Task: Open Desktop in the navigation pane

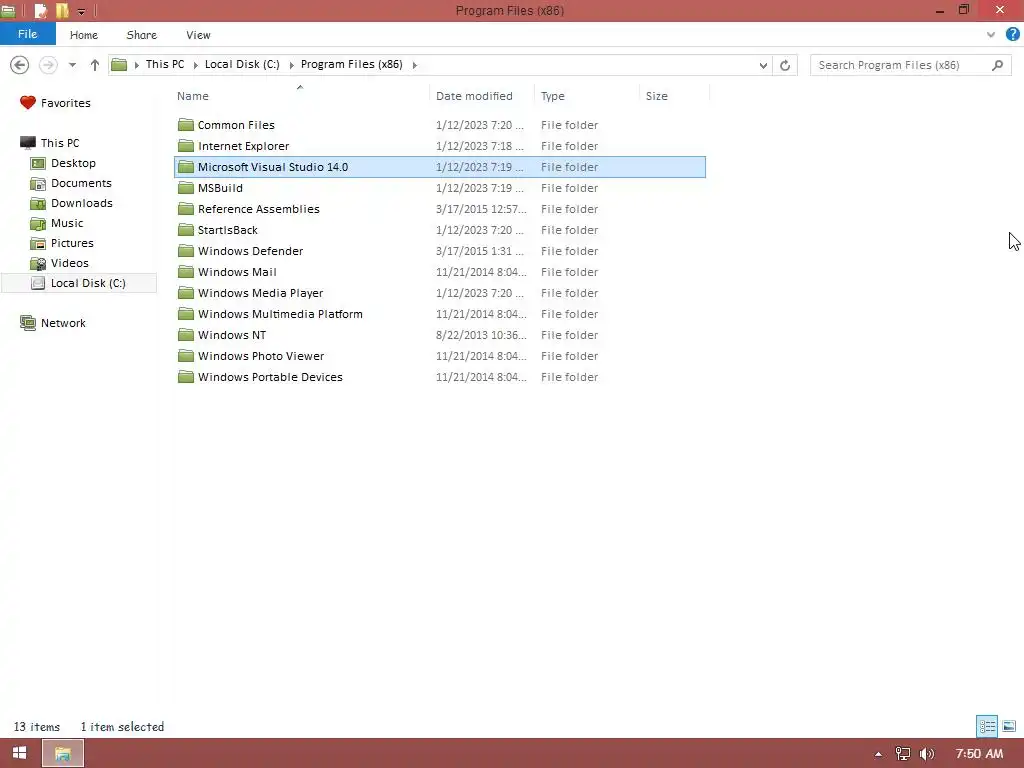Action: pyautogui.click(x=63, y=163)
